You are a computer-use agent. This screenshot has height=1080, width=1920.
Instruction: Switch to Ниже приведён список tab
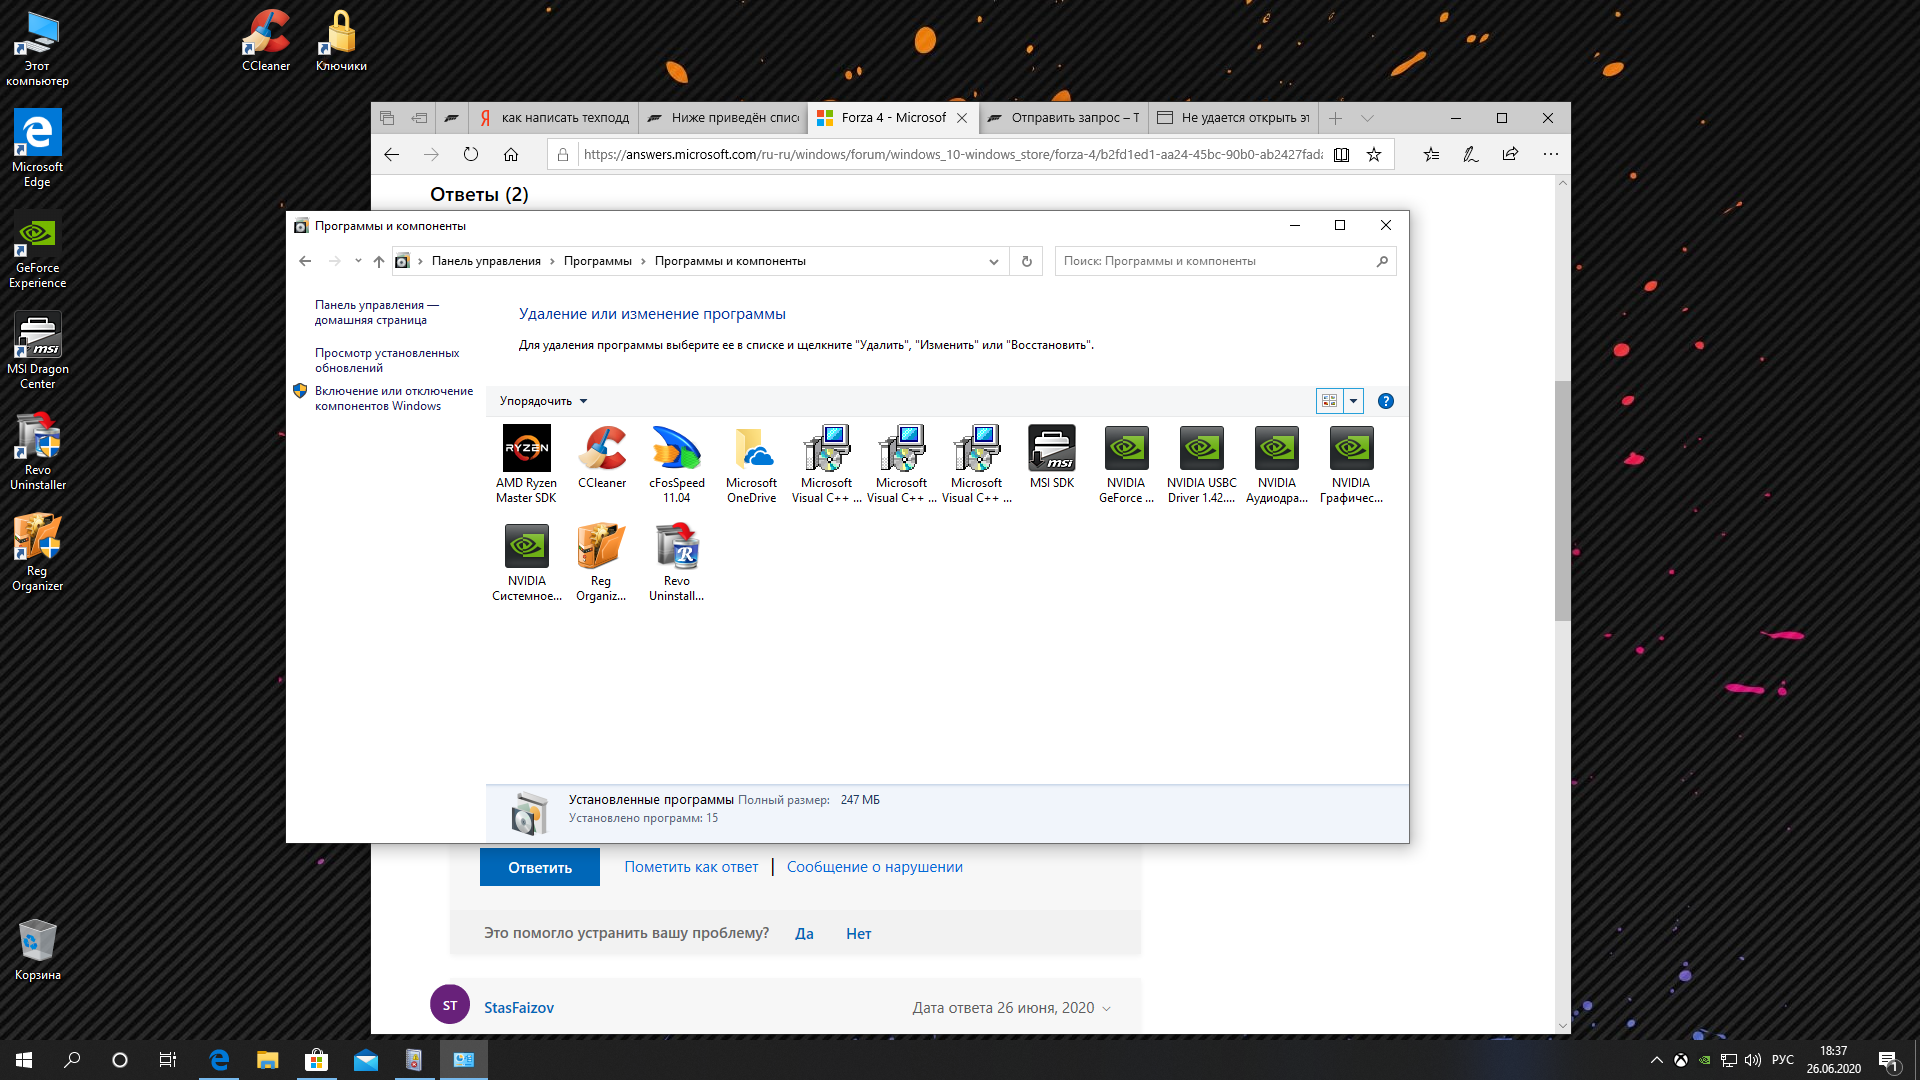(x=725, y=118)
